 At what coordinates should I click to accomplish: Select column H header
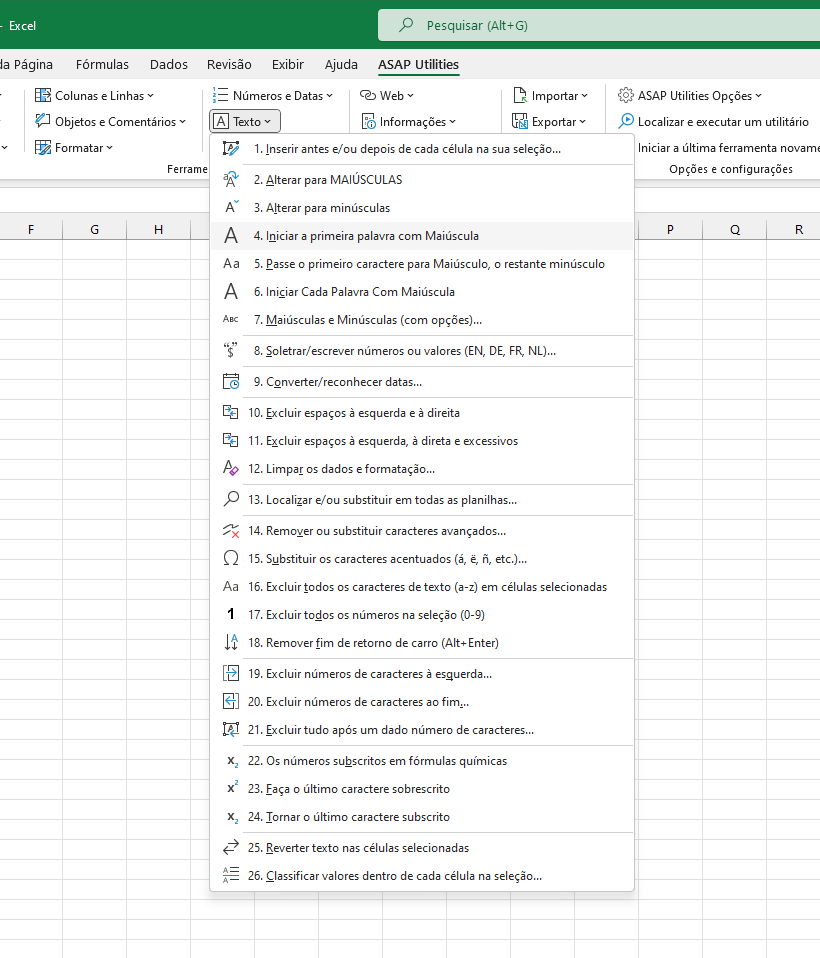159,230
